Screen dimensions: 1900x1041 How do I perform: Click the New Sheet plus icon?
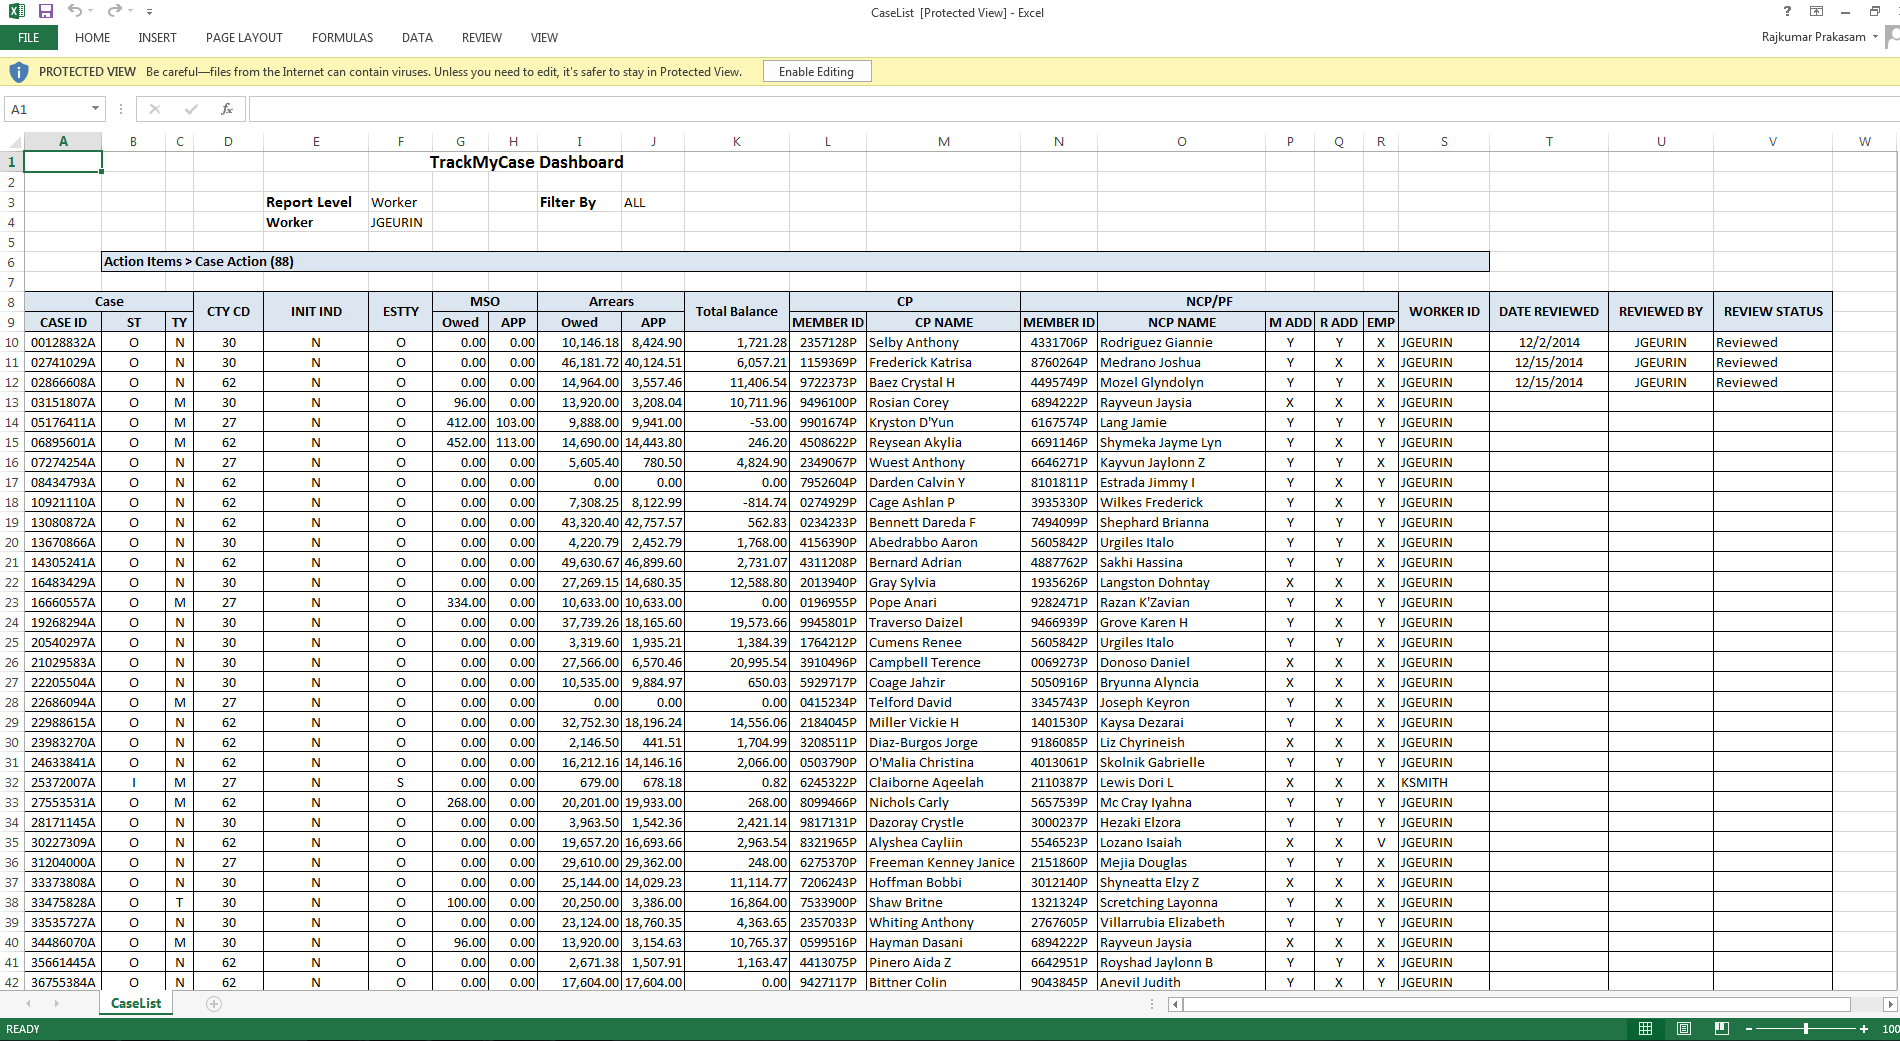214,1003
